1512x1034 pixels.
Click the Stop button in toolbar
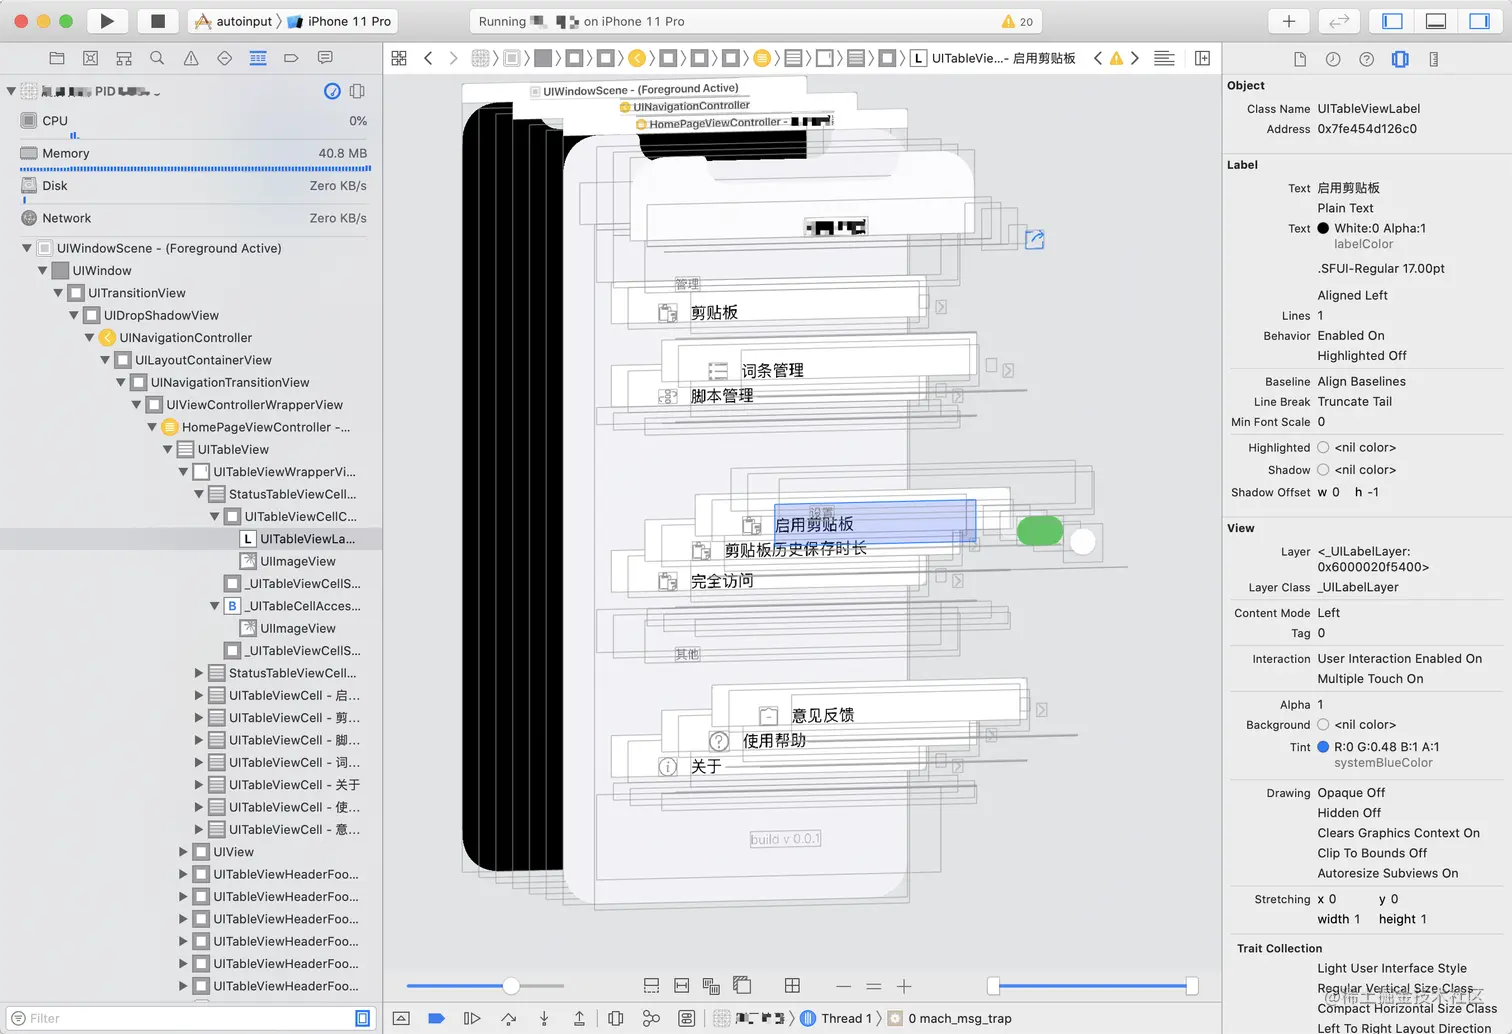click(x=157, y=21)
